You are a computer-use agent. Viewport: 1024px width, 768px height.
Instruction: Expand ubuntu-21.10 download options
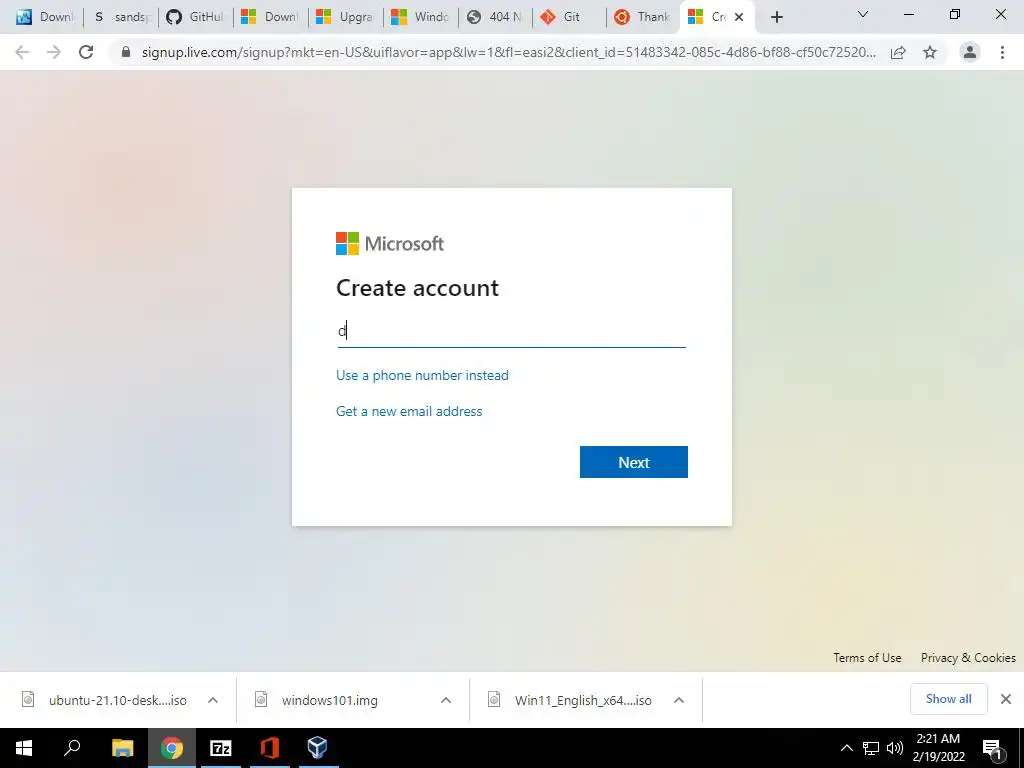(213, 700)
